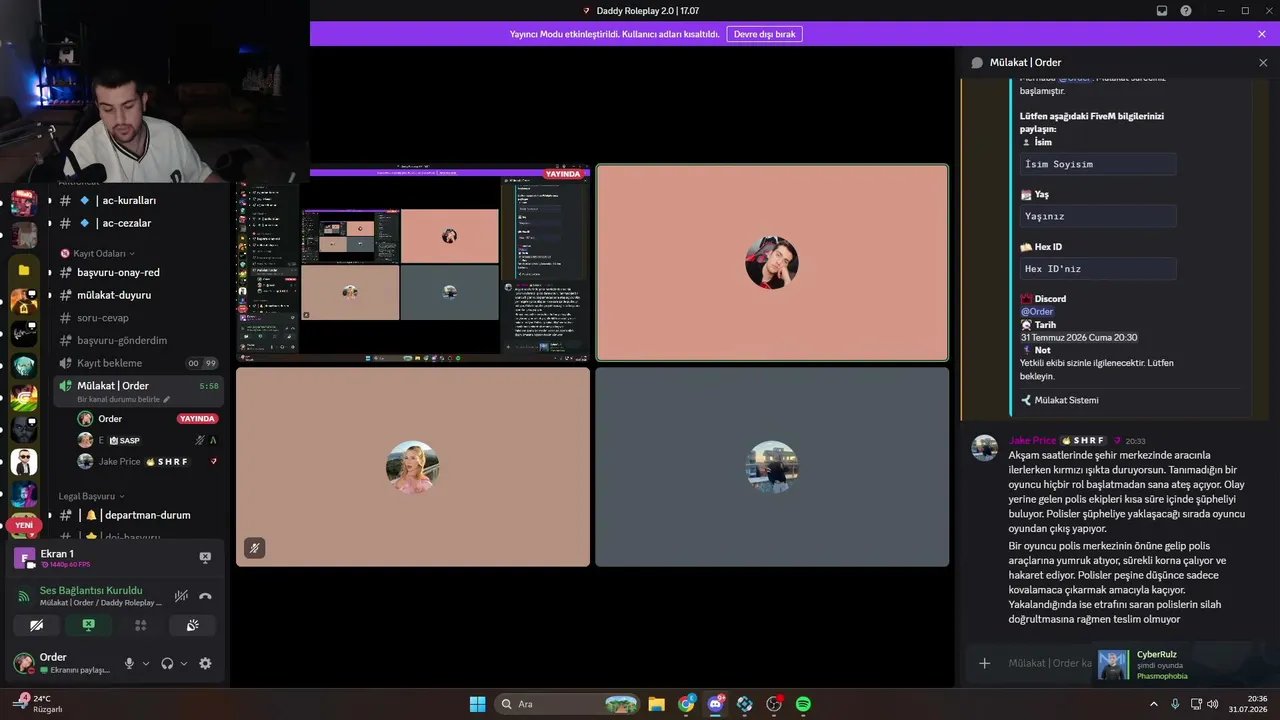
Task: Join the Kayıt bekleme voice channel
Action: point(136,363)
